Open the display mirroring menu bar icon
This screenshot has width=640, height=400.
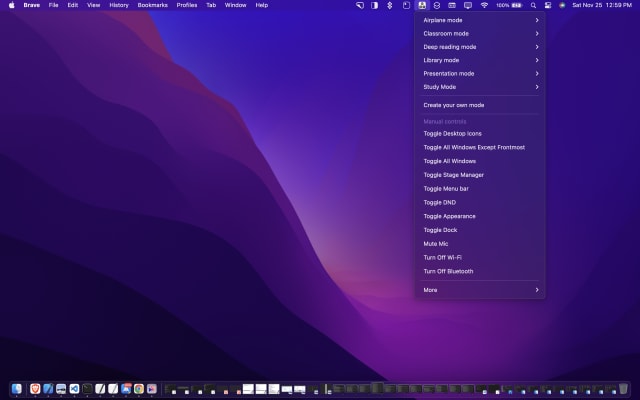pos(468,5)
